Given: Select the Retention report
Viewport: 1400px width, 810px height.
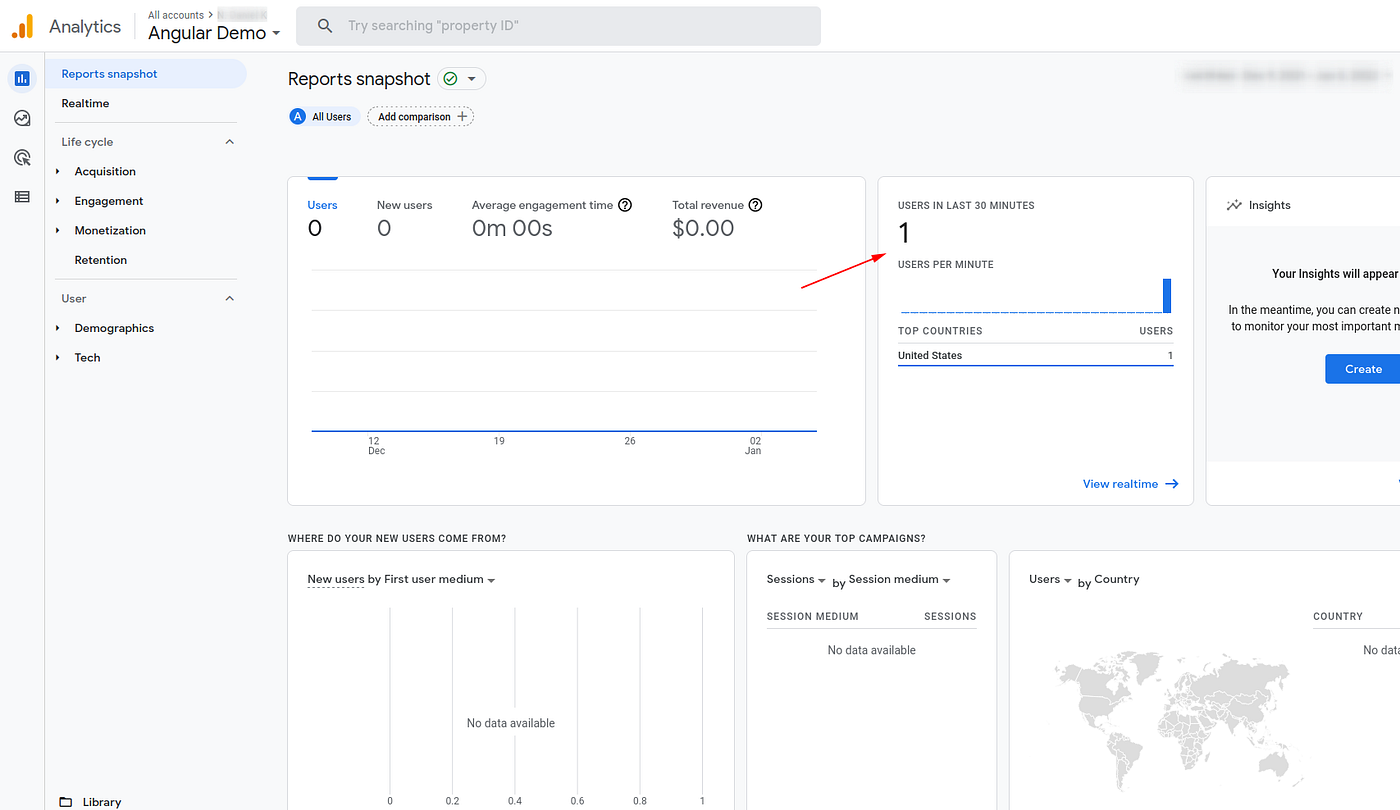Looking at the screenshot, I should (x=101, y=260).
